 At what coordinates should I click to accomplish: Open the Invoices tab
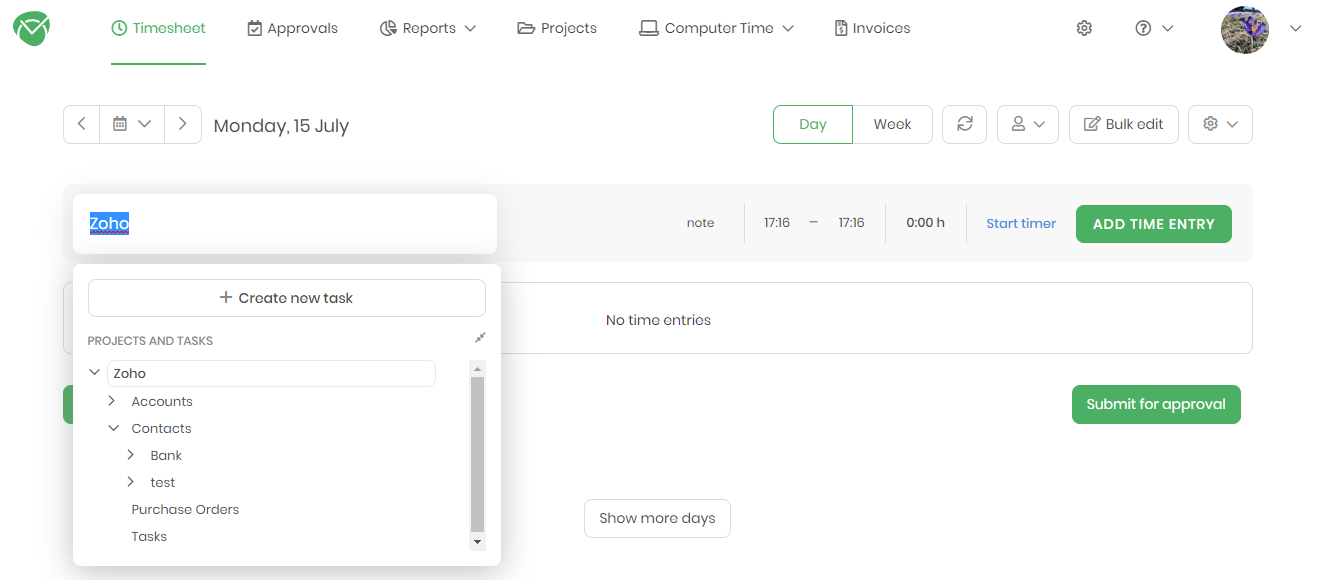click(872, 28)
